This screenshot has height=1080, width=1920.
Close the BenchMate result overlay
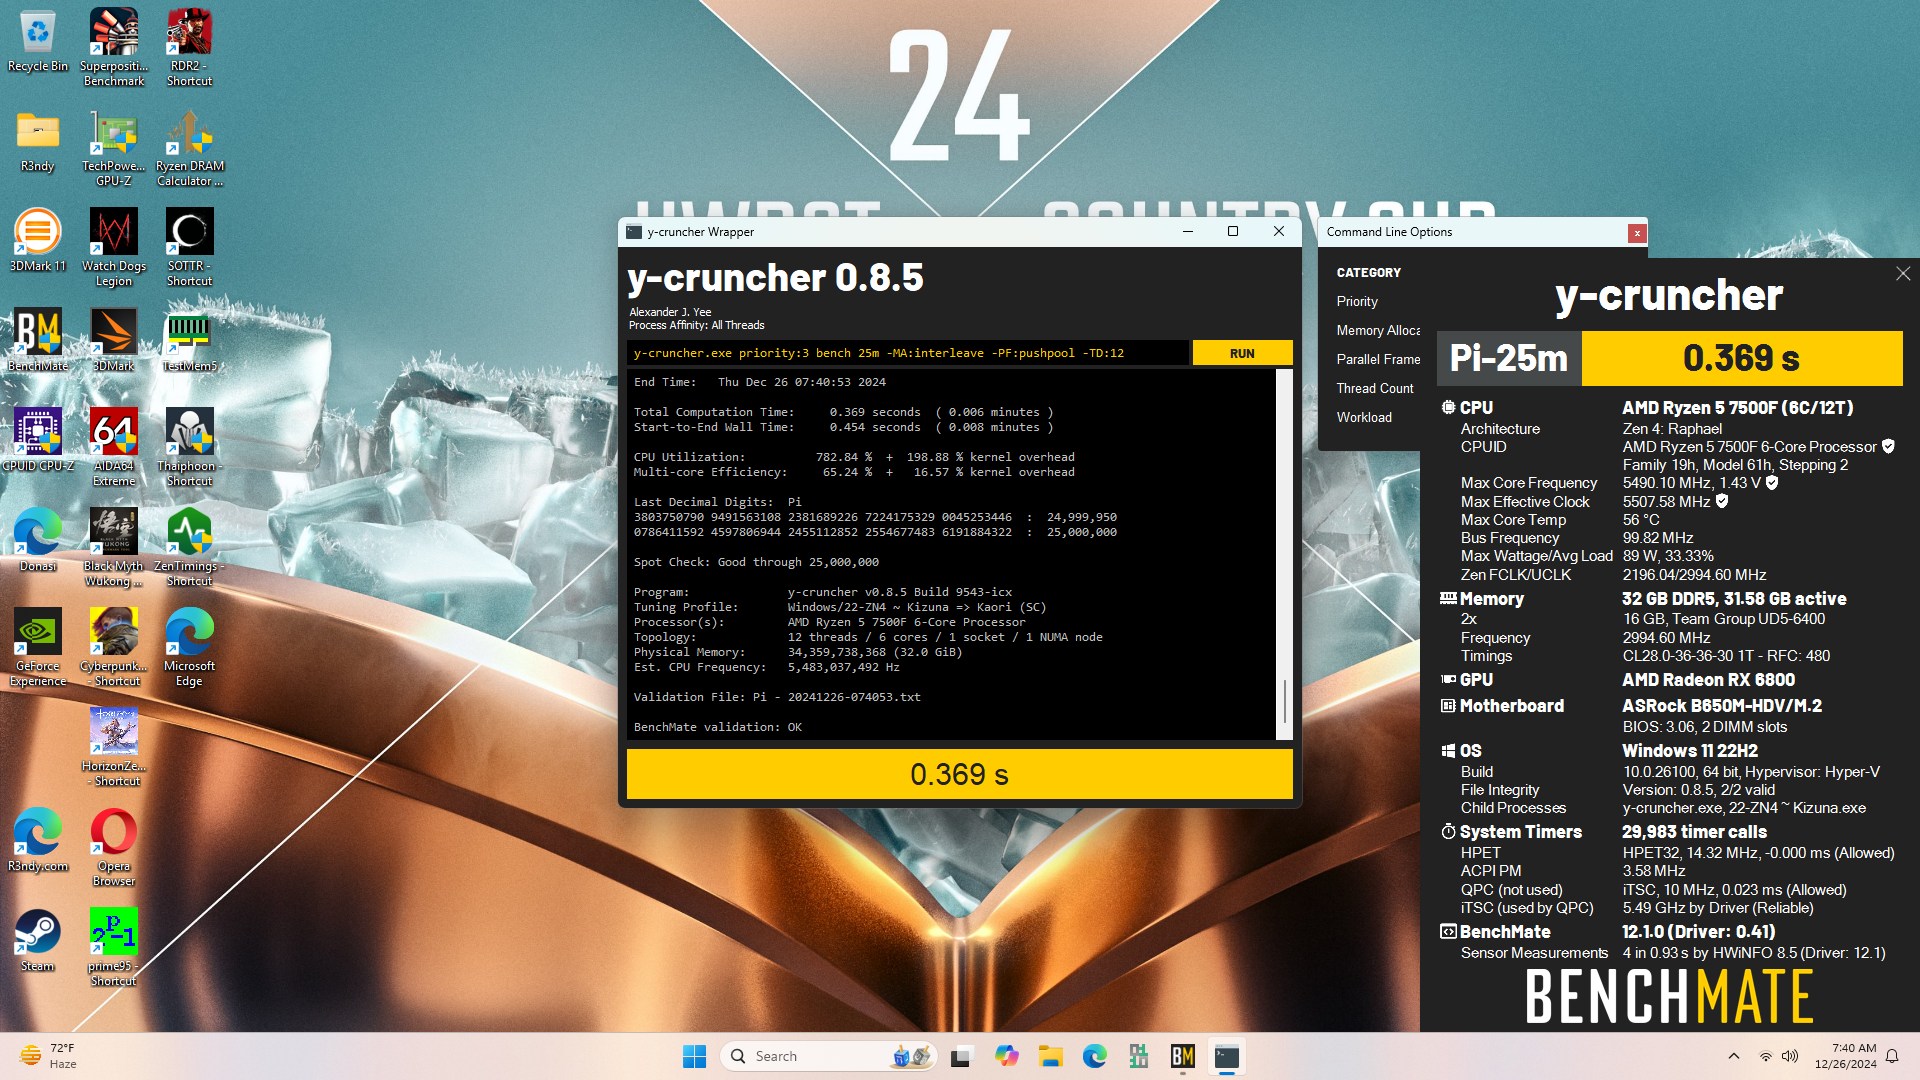tap(1902, 273)
